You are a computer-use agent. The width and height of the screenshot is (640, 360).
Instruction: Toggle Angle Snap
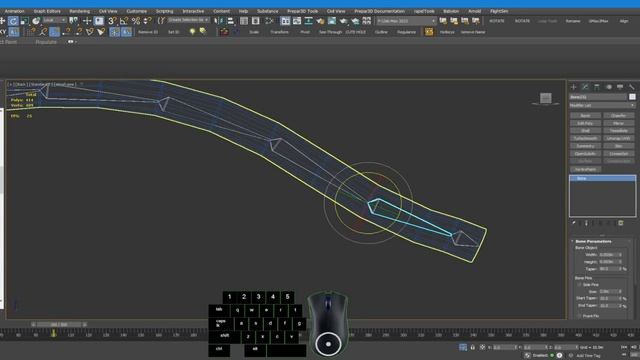[124, 20]
